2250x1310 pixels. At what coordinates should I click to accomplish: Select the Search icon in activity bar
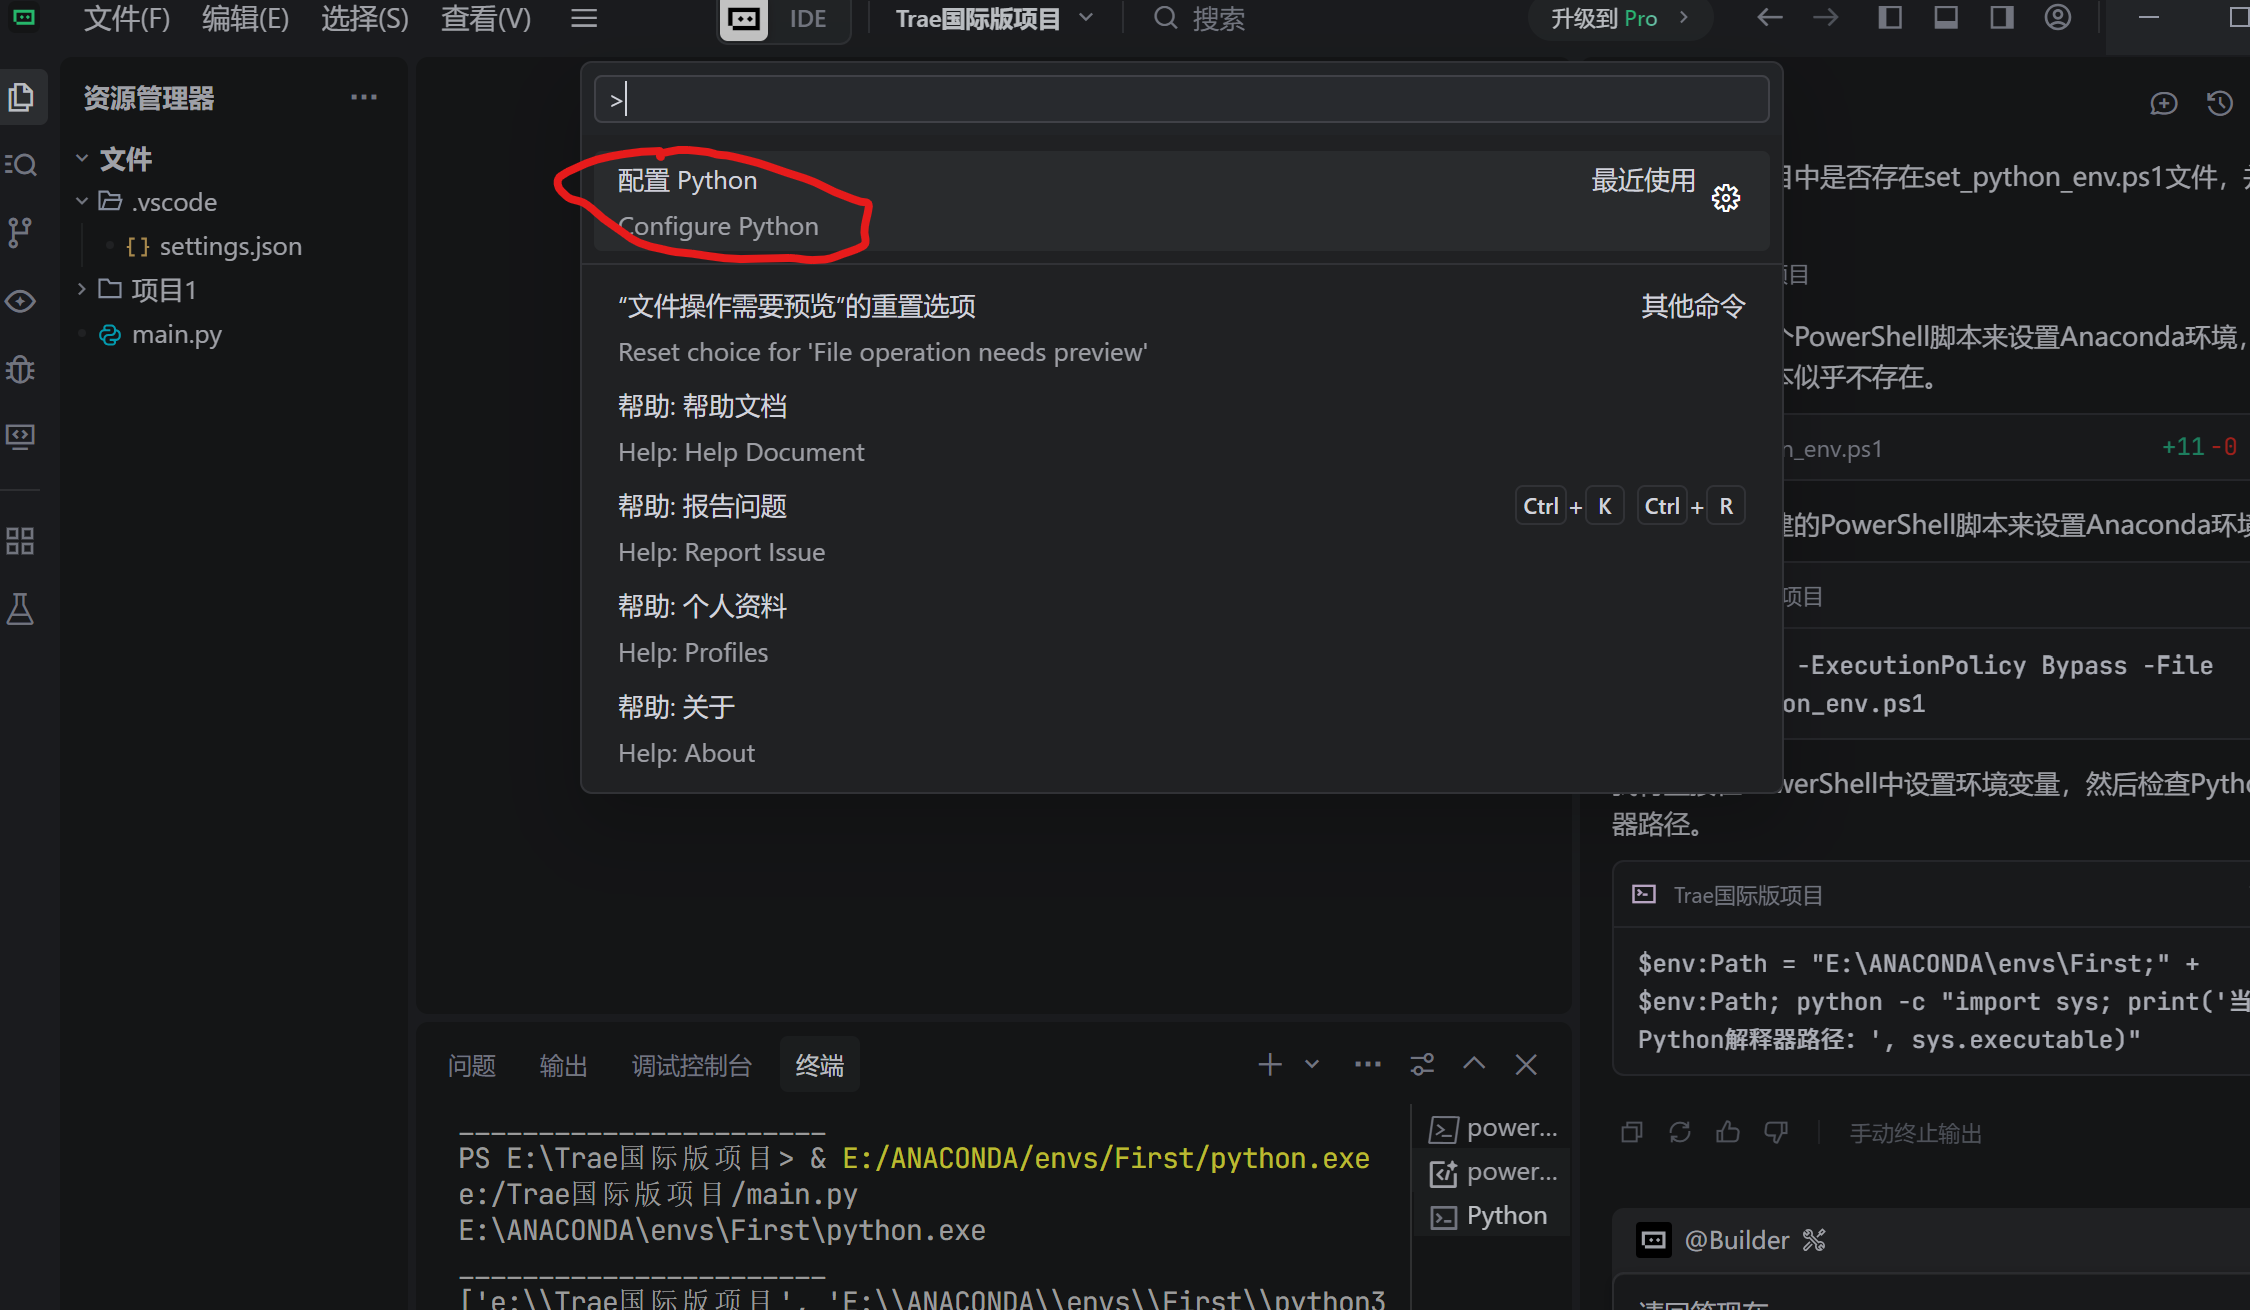click(x=21, y=164)
